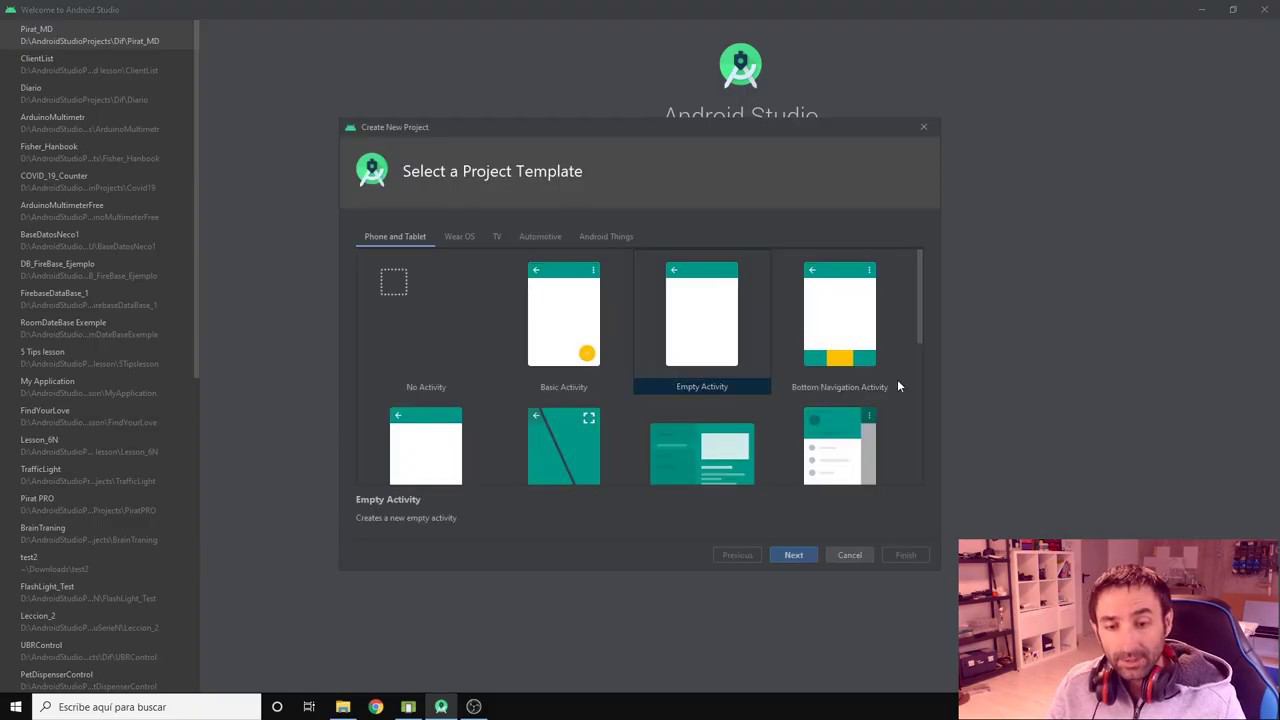Open the BaseDatosNeco1 recent project
This screenshot has width=1280, height=720.
tap(97, 240)
